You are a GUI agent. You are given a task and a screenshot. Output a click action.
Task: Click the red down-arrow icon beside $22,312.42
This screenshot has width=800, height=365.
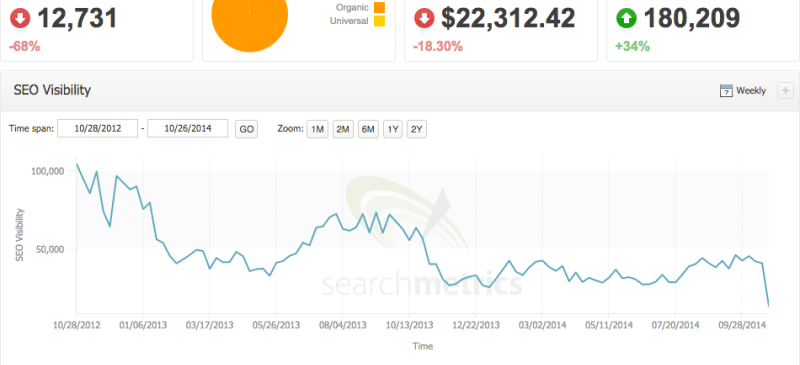click(424, 19)
